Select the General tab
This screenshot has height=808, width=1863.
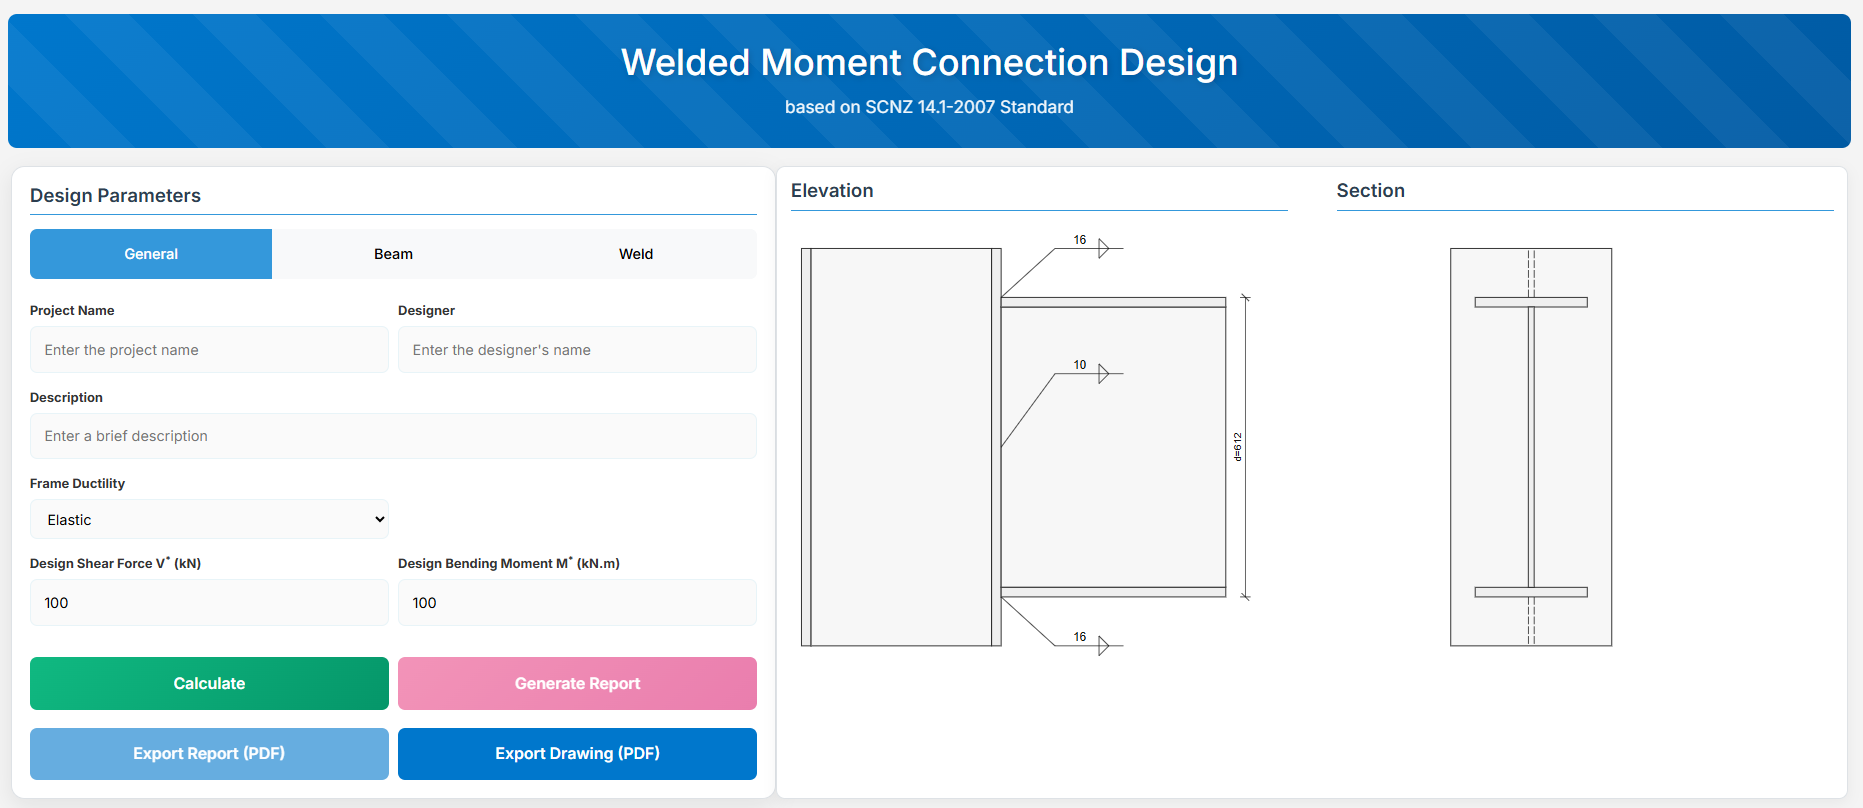(x=151, y=254)
